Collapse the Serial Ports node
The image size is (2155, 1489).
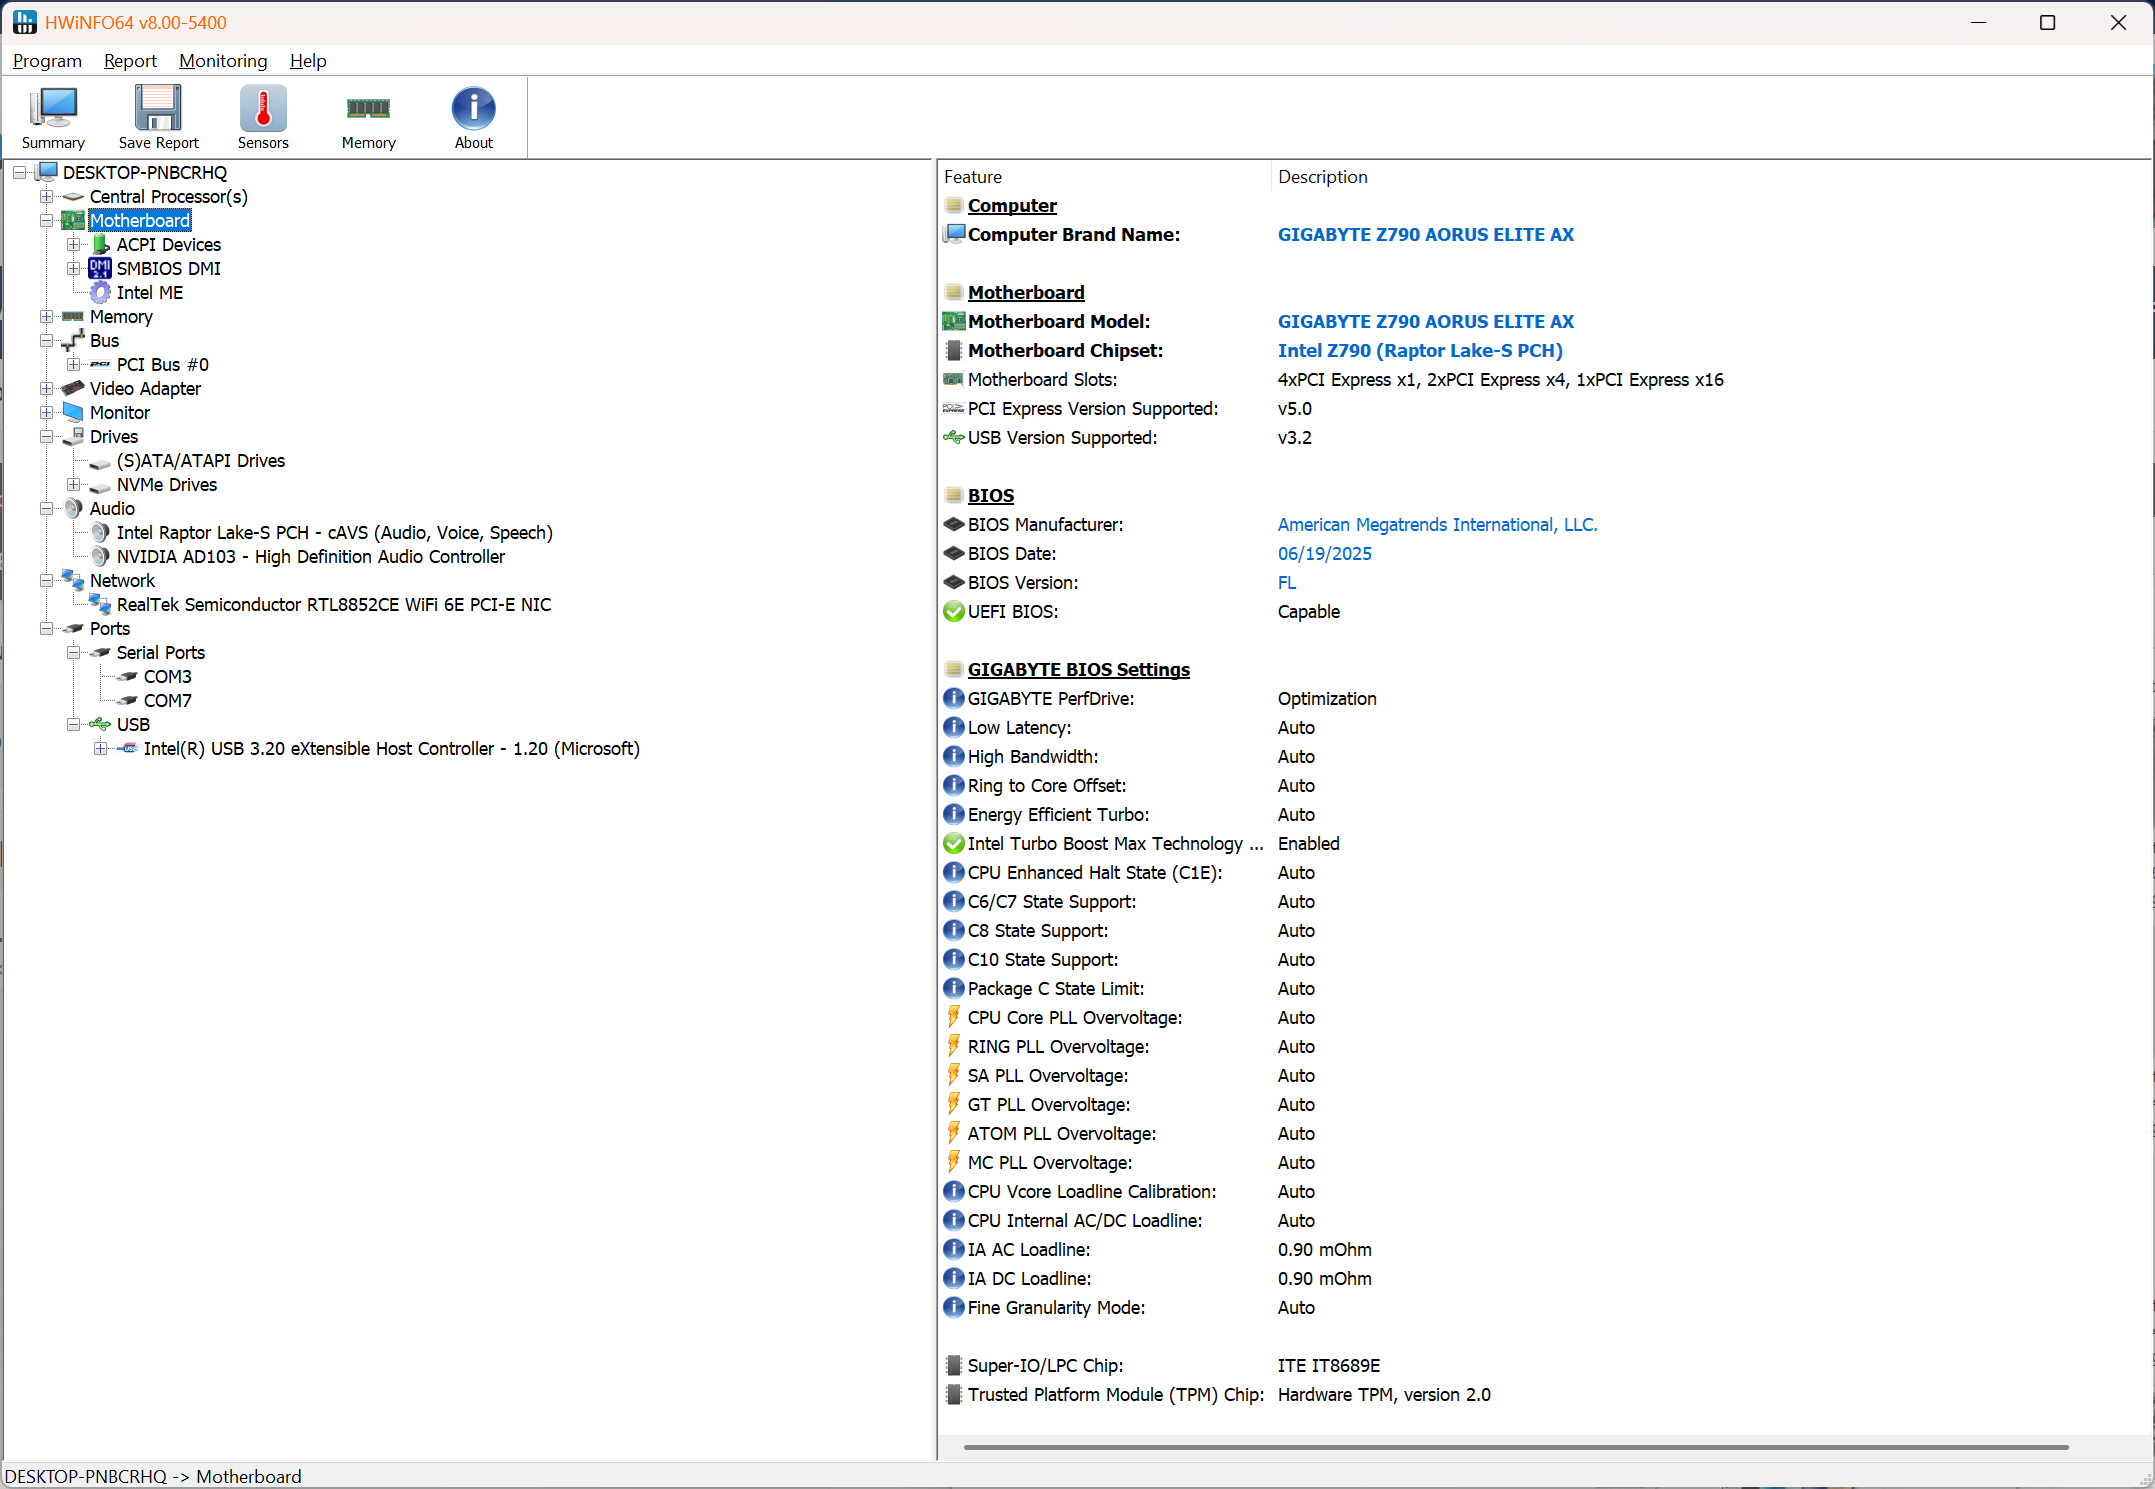[x=73, y=653]
